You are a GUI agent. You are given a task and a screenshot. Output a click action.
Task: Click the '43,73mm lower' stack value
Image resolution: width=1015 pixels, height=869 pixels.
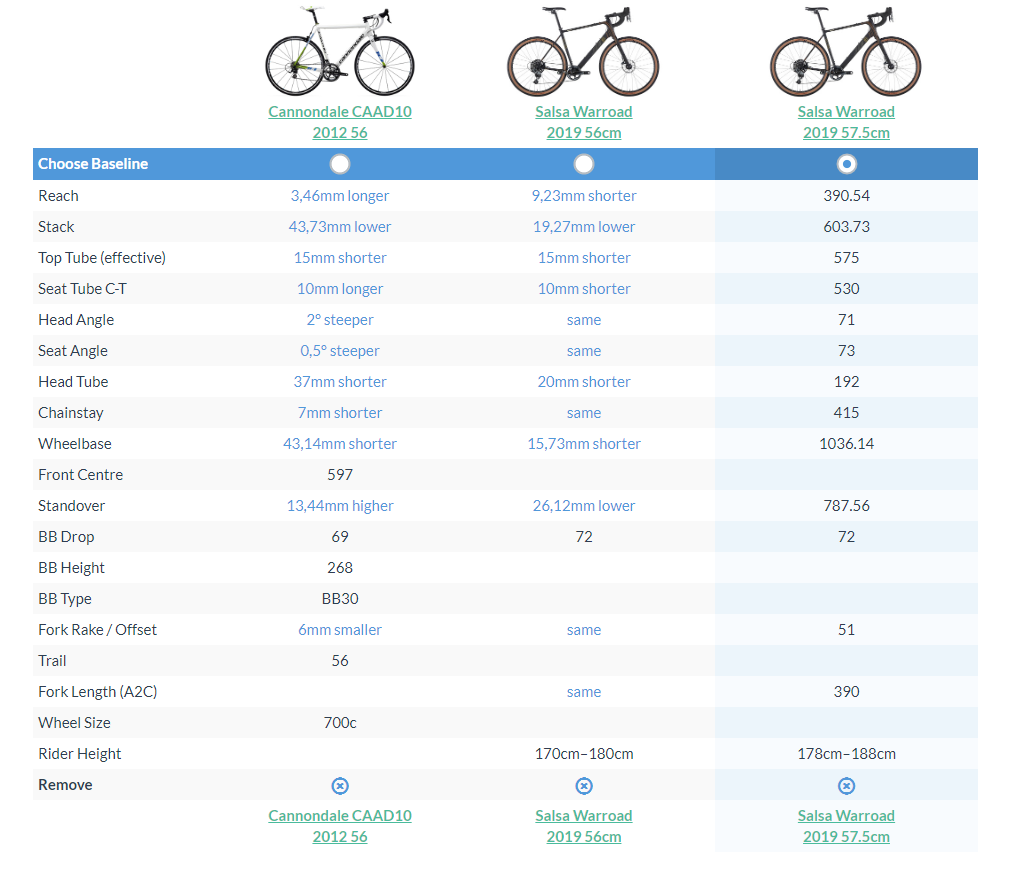tap(340, 227)
